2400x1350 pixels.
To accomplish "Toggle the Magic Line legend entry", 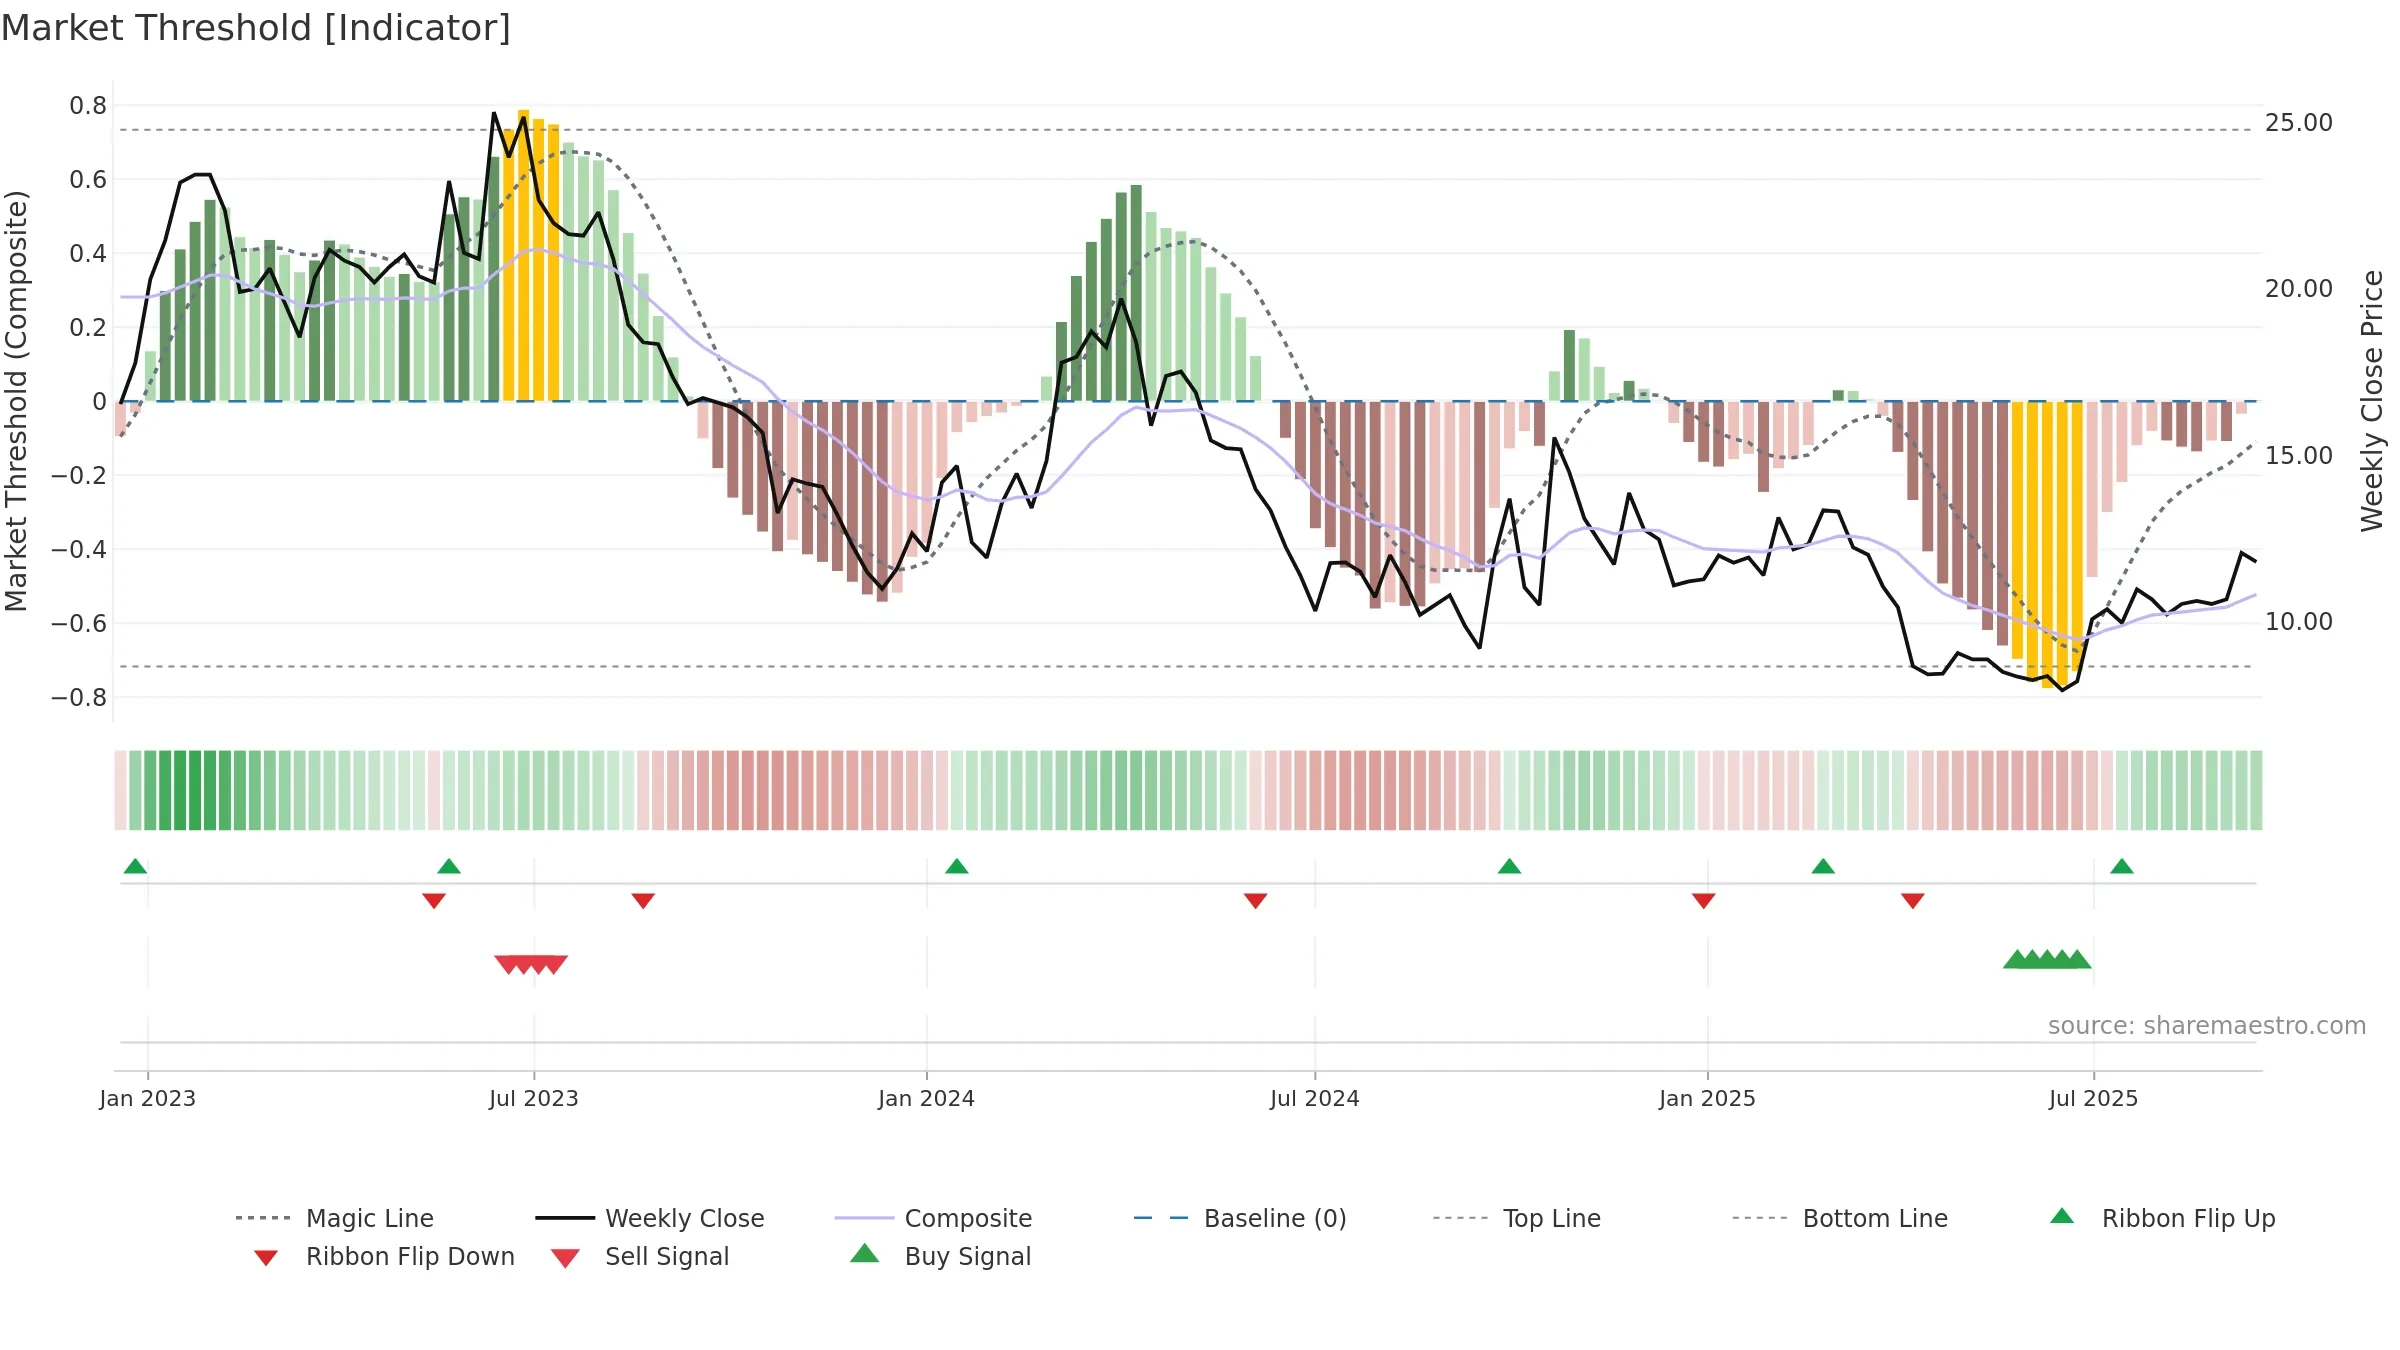I will coord(335,1218).
